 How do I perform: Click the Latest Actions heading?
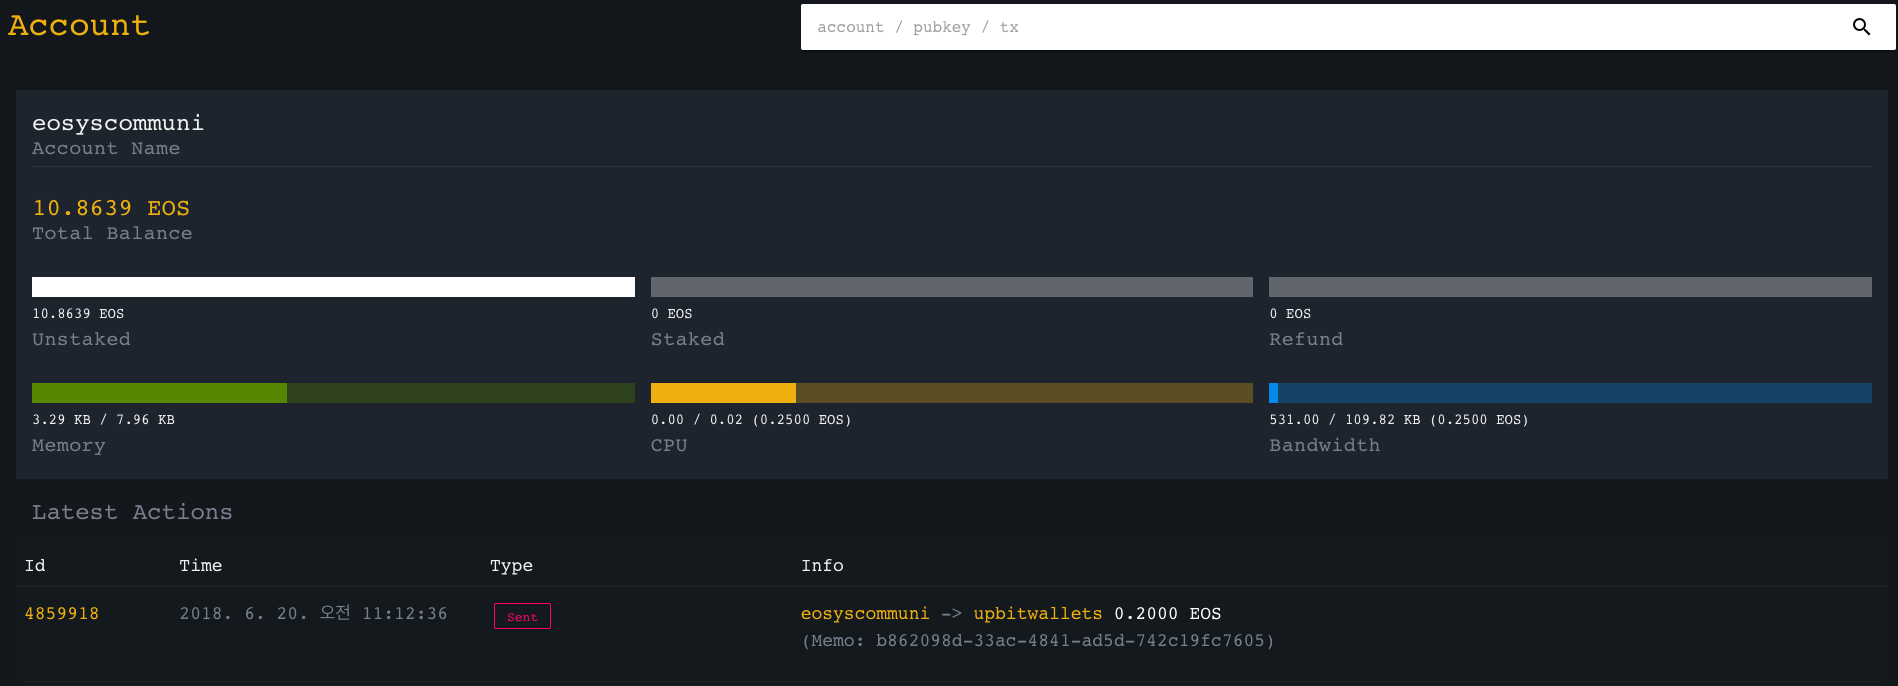(132, 512)
